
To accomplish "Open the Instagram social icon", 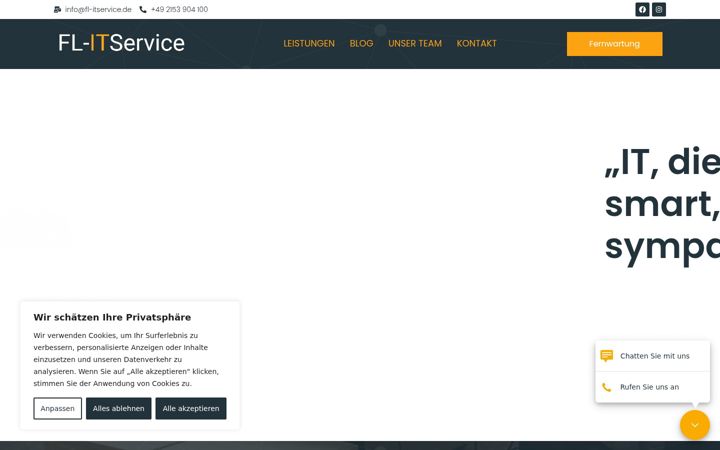I will (659, 9).
